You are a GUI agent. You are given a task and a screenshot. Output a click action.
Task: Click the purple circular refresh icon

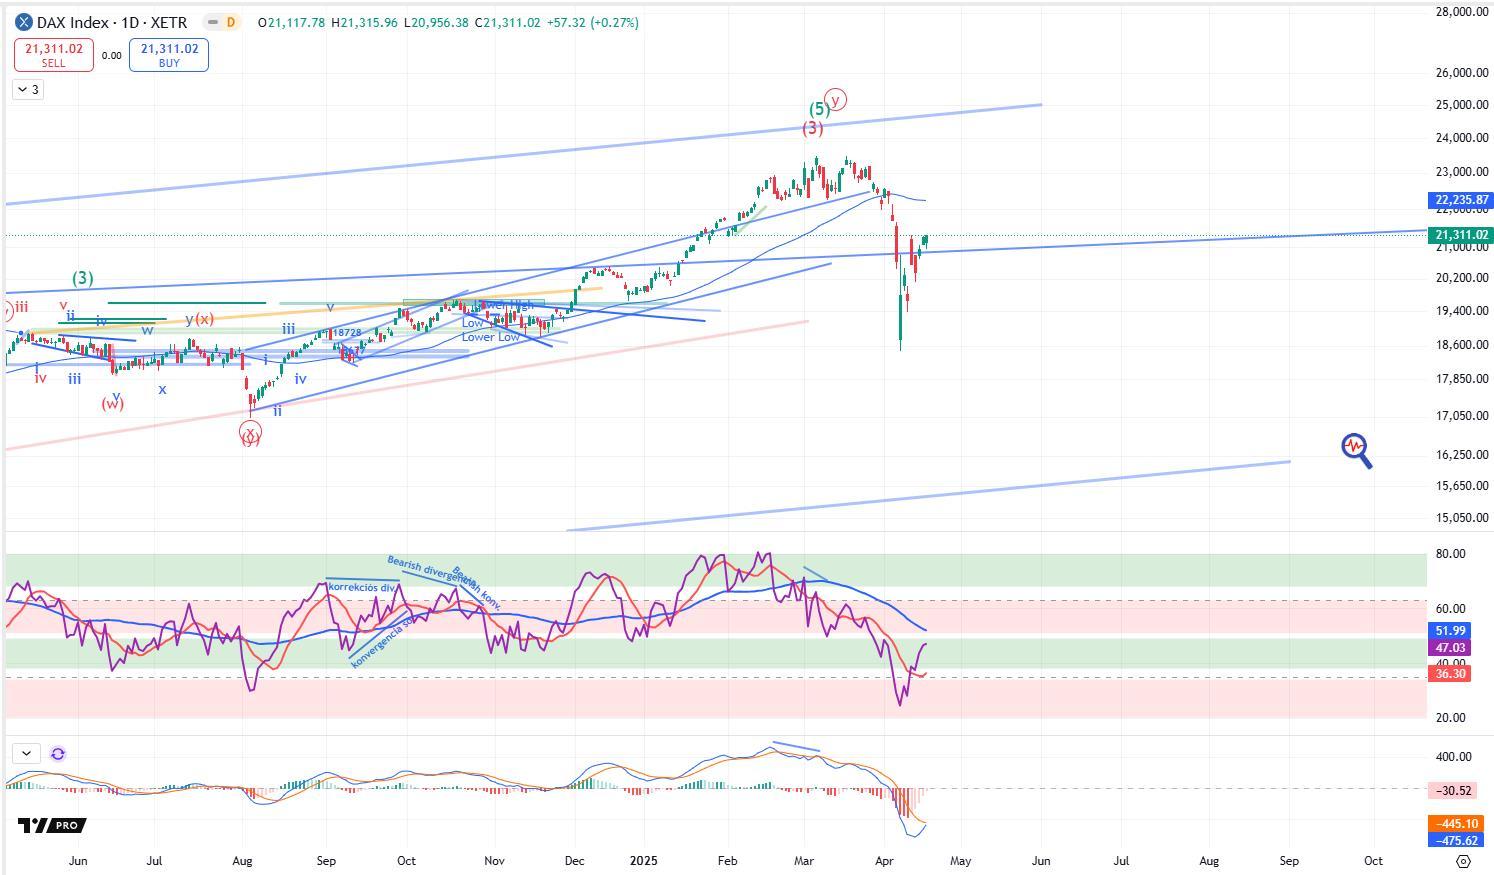58,753
